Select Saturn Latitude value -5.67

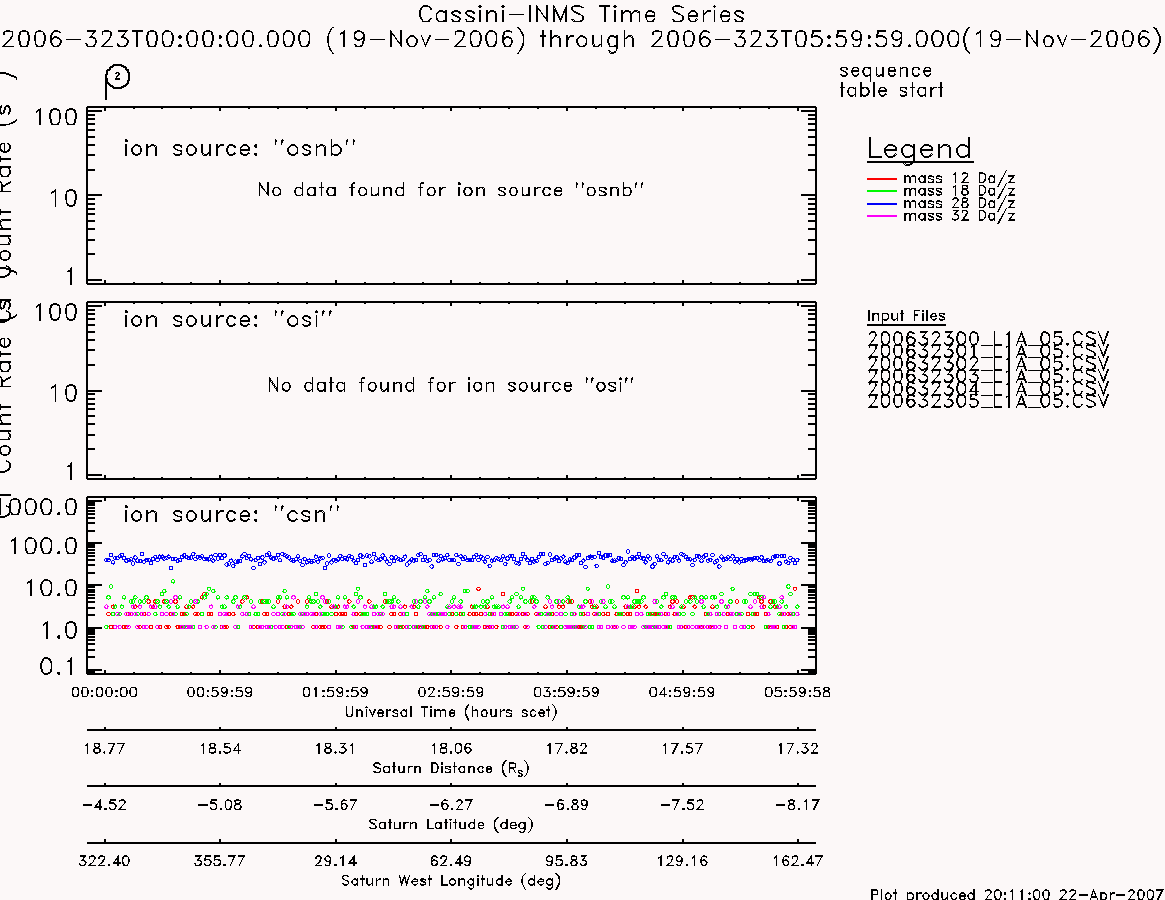click(335, 805)
